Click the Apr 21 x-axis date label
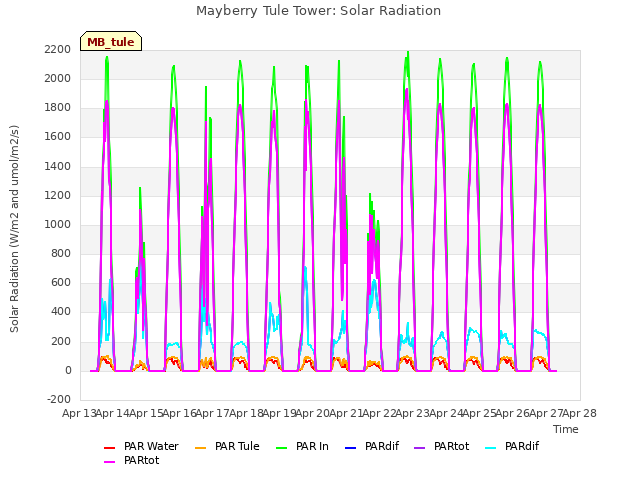This screenshot has height=480, width=640. click(346, 413)
